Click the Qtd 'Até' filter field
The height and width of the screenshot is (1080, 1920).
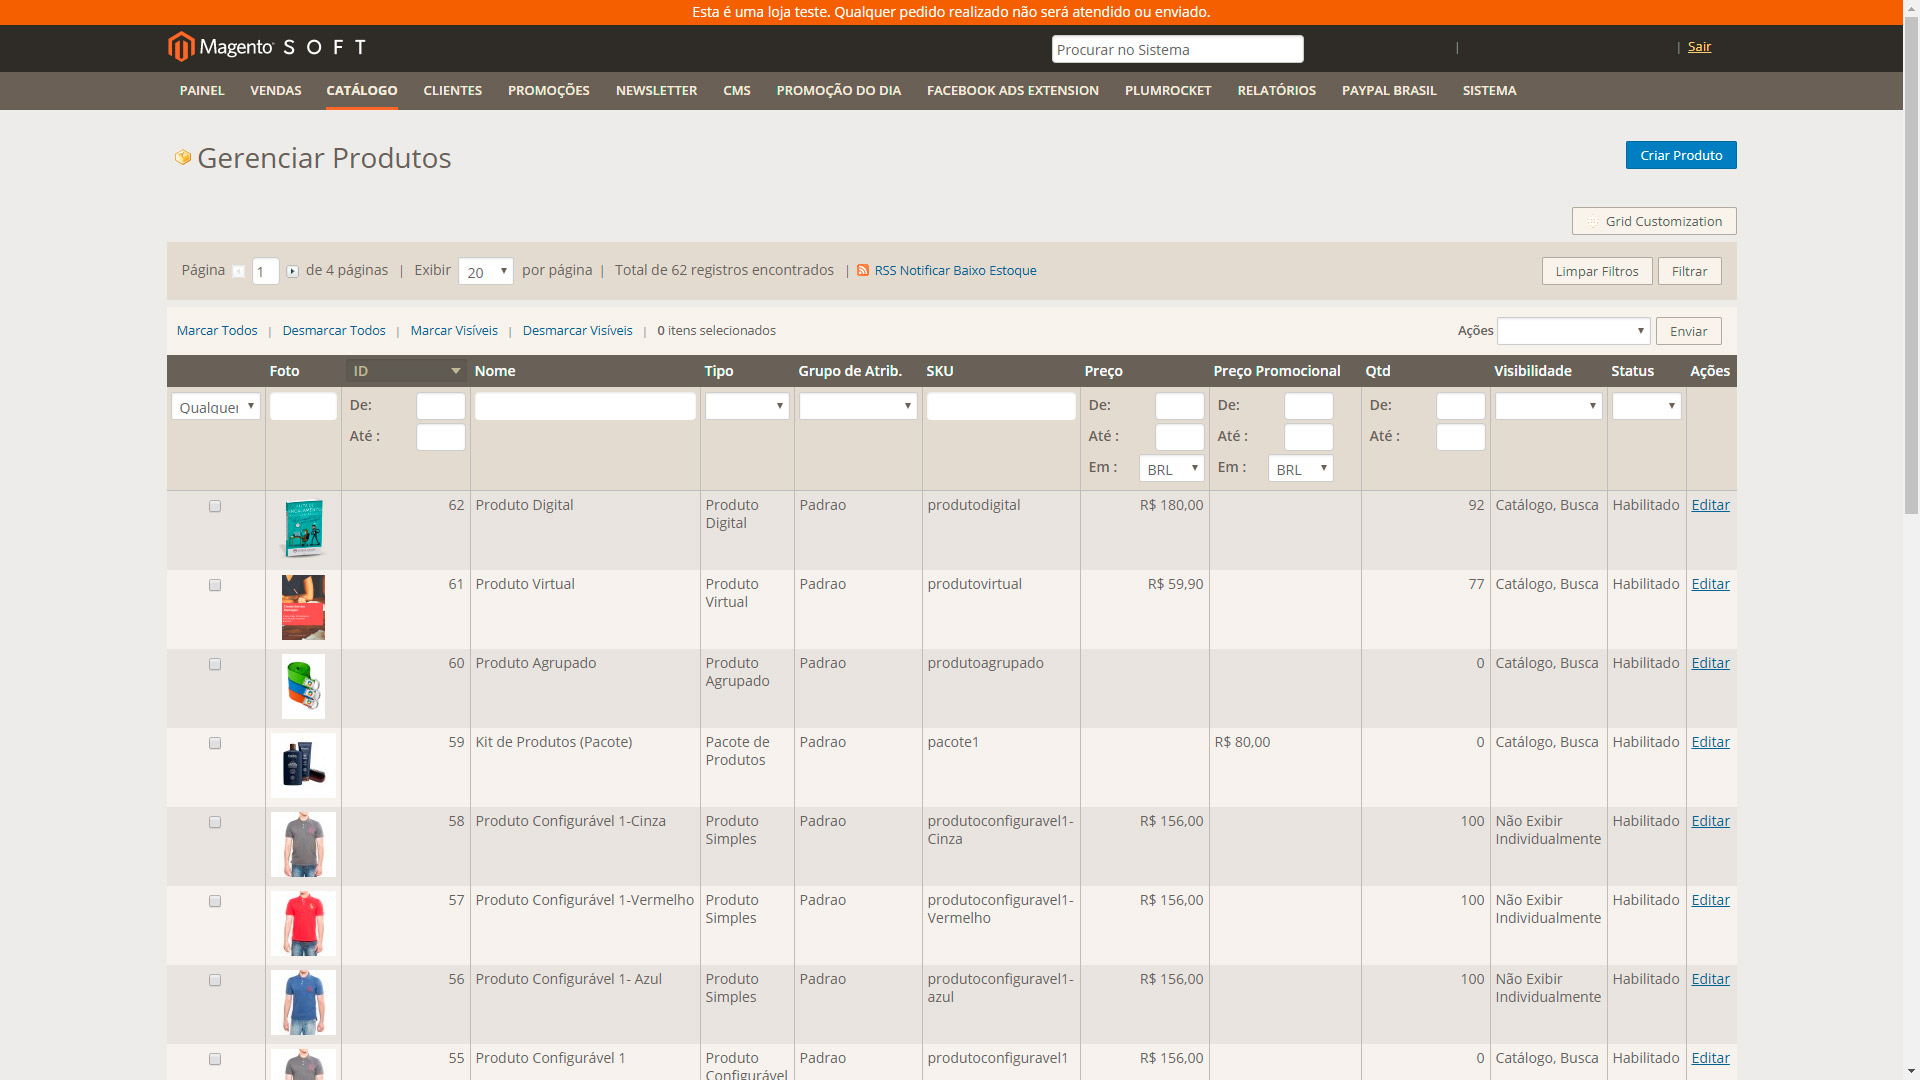1461,437
